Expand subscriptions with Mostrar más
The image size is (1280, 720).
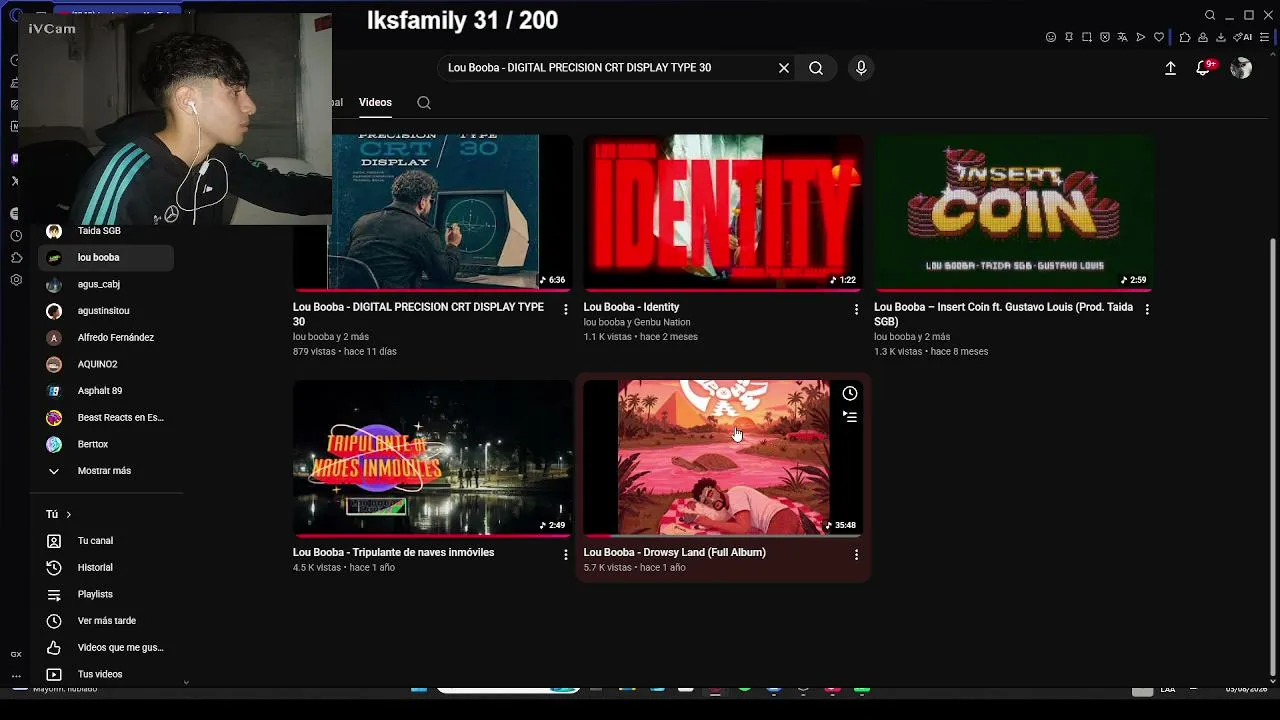pos(106,471)
